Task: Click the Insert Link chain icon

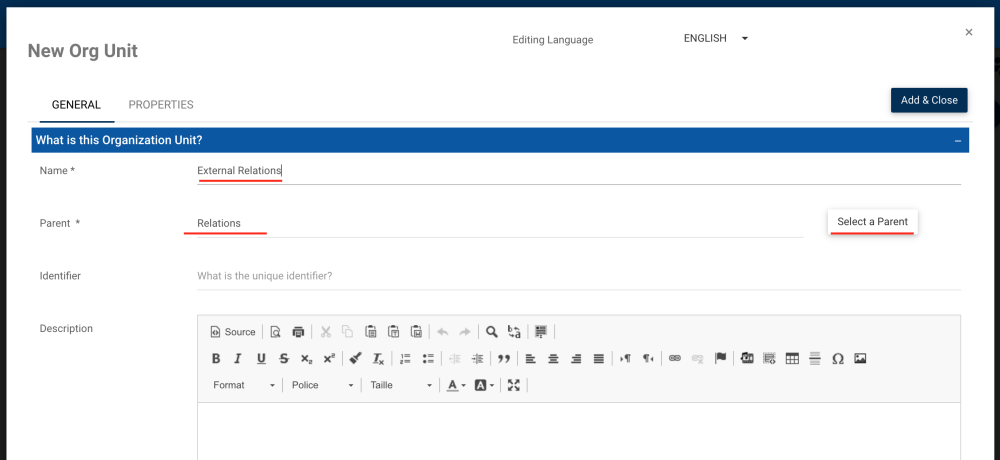Action: [675, 359]
